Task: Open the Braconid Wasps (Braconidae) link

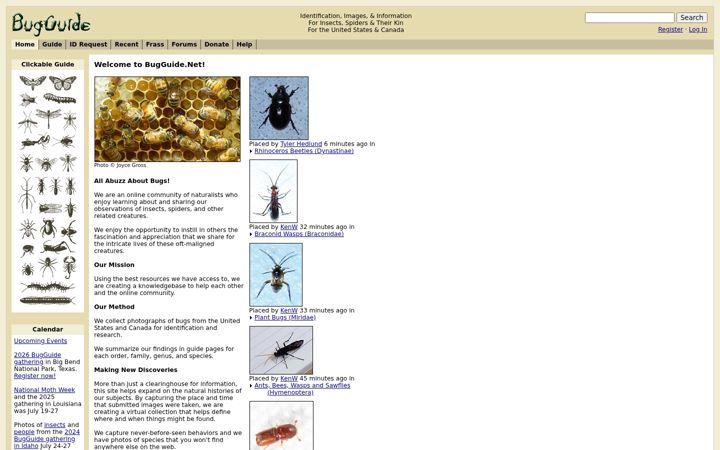Action: point(299,234)
